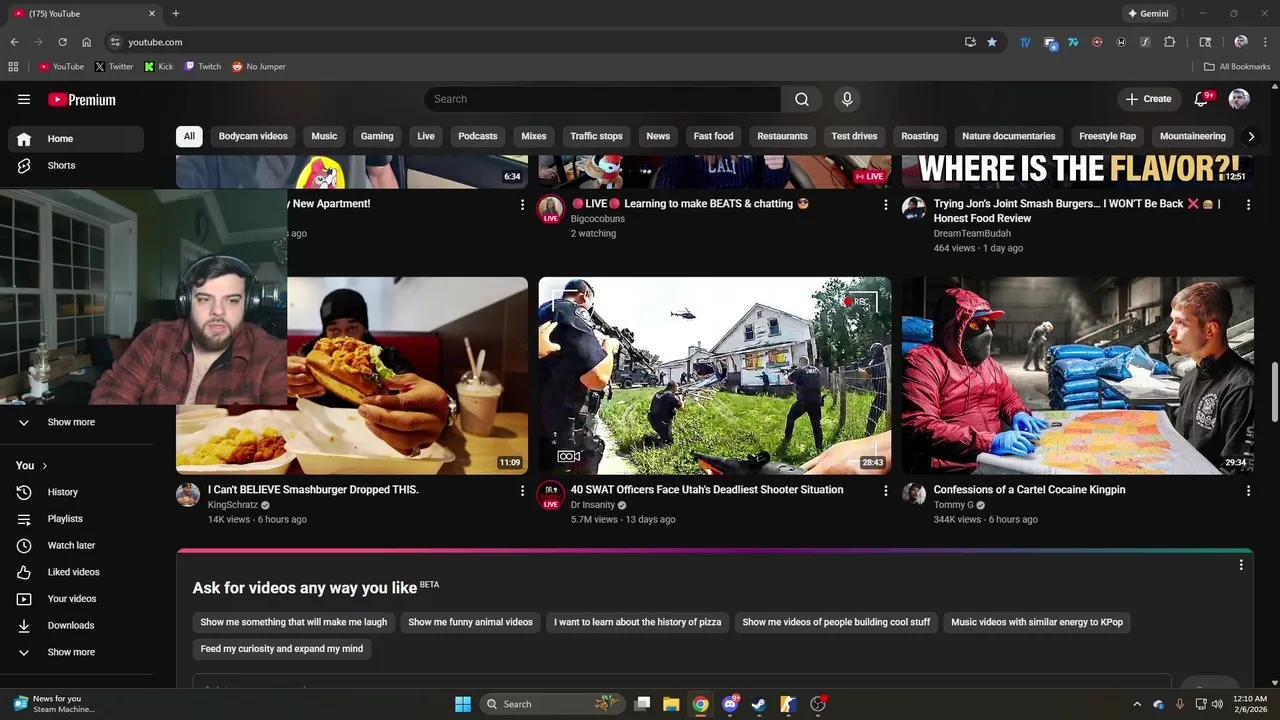Open the Tommy G channel link
The width and height of the screenshot is (1280, 720).
(953, 505)
